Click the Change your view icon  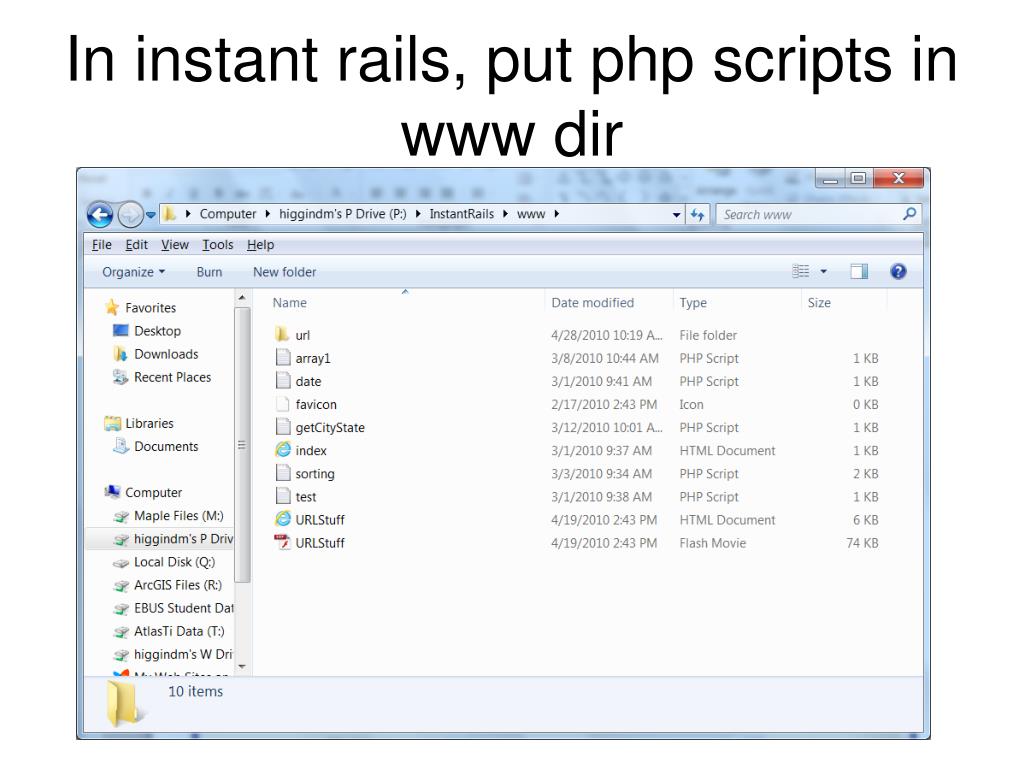click(801, 271)
